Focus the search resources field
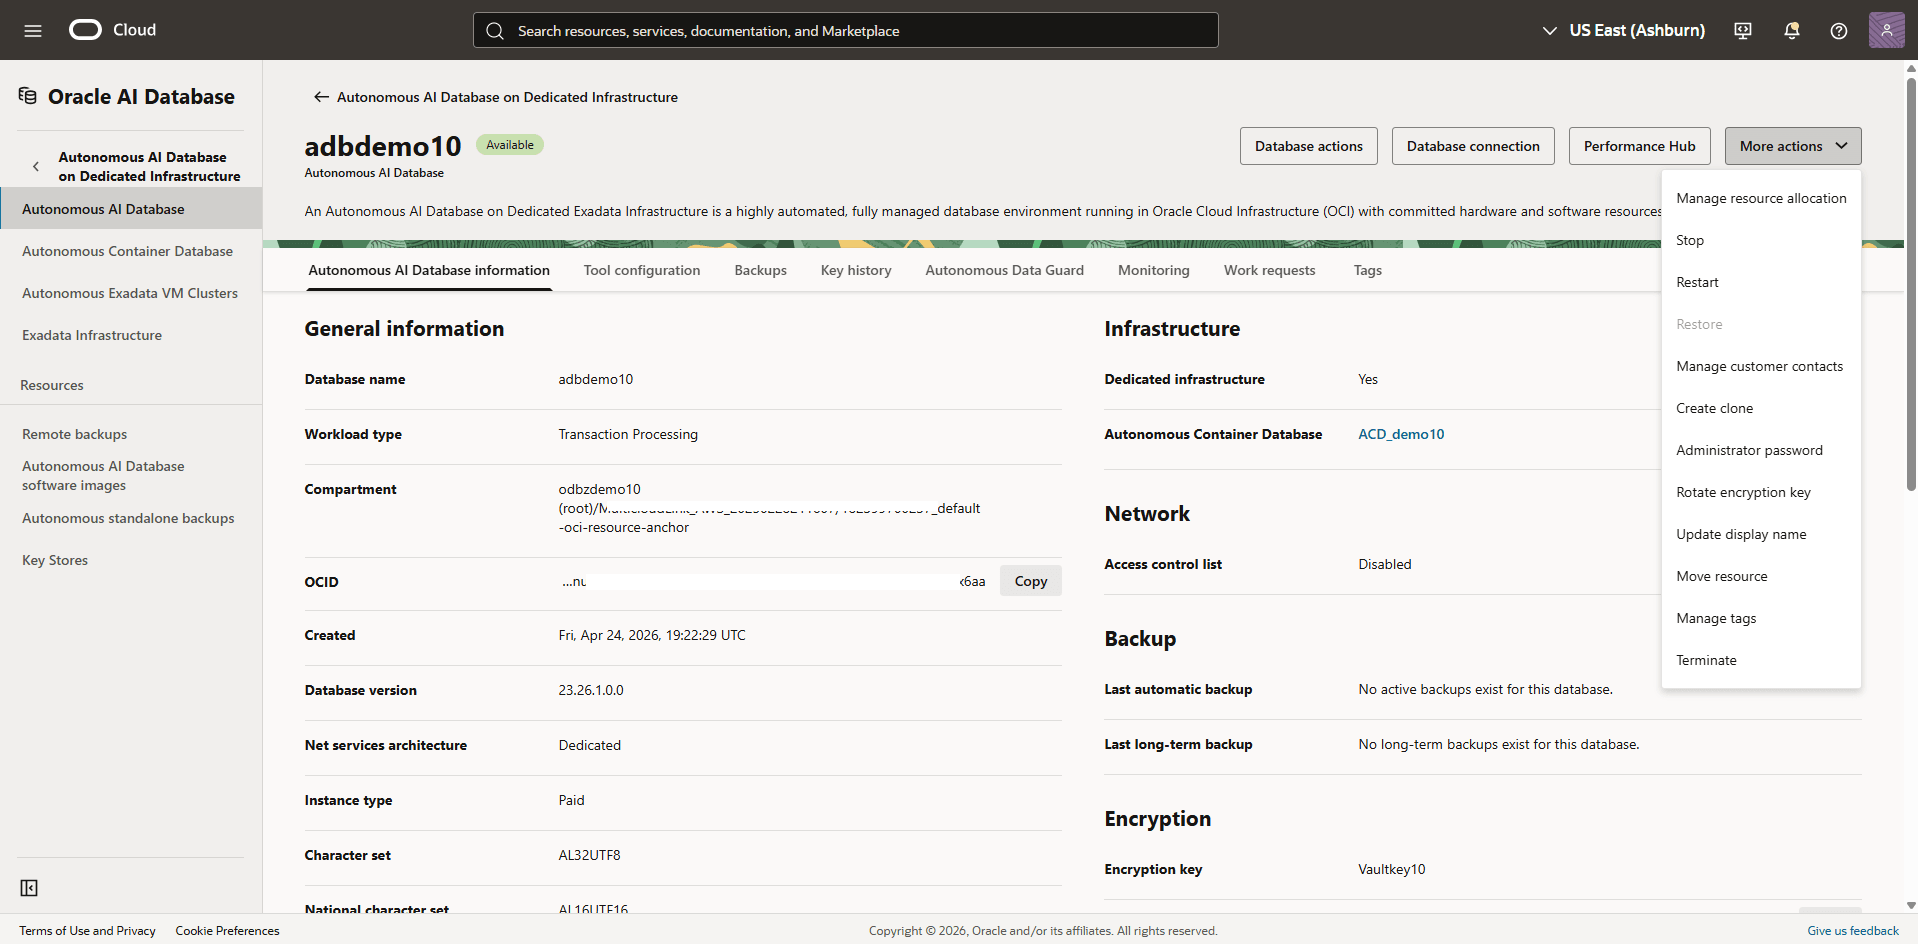 pos(846,30)
